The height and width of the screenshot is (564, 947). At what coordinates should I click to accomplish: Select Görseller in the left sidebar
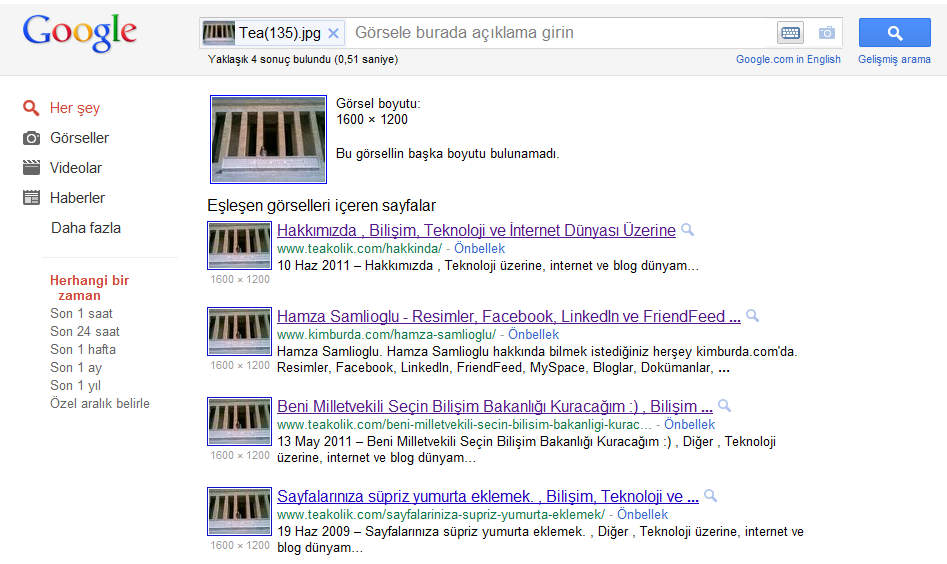[79, 138]
